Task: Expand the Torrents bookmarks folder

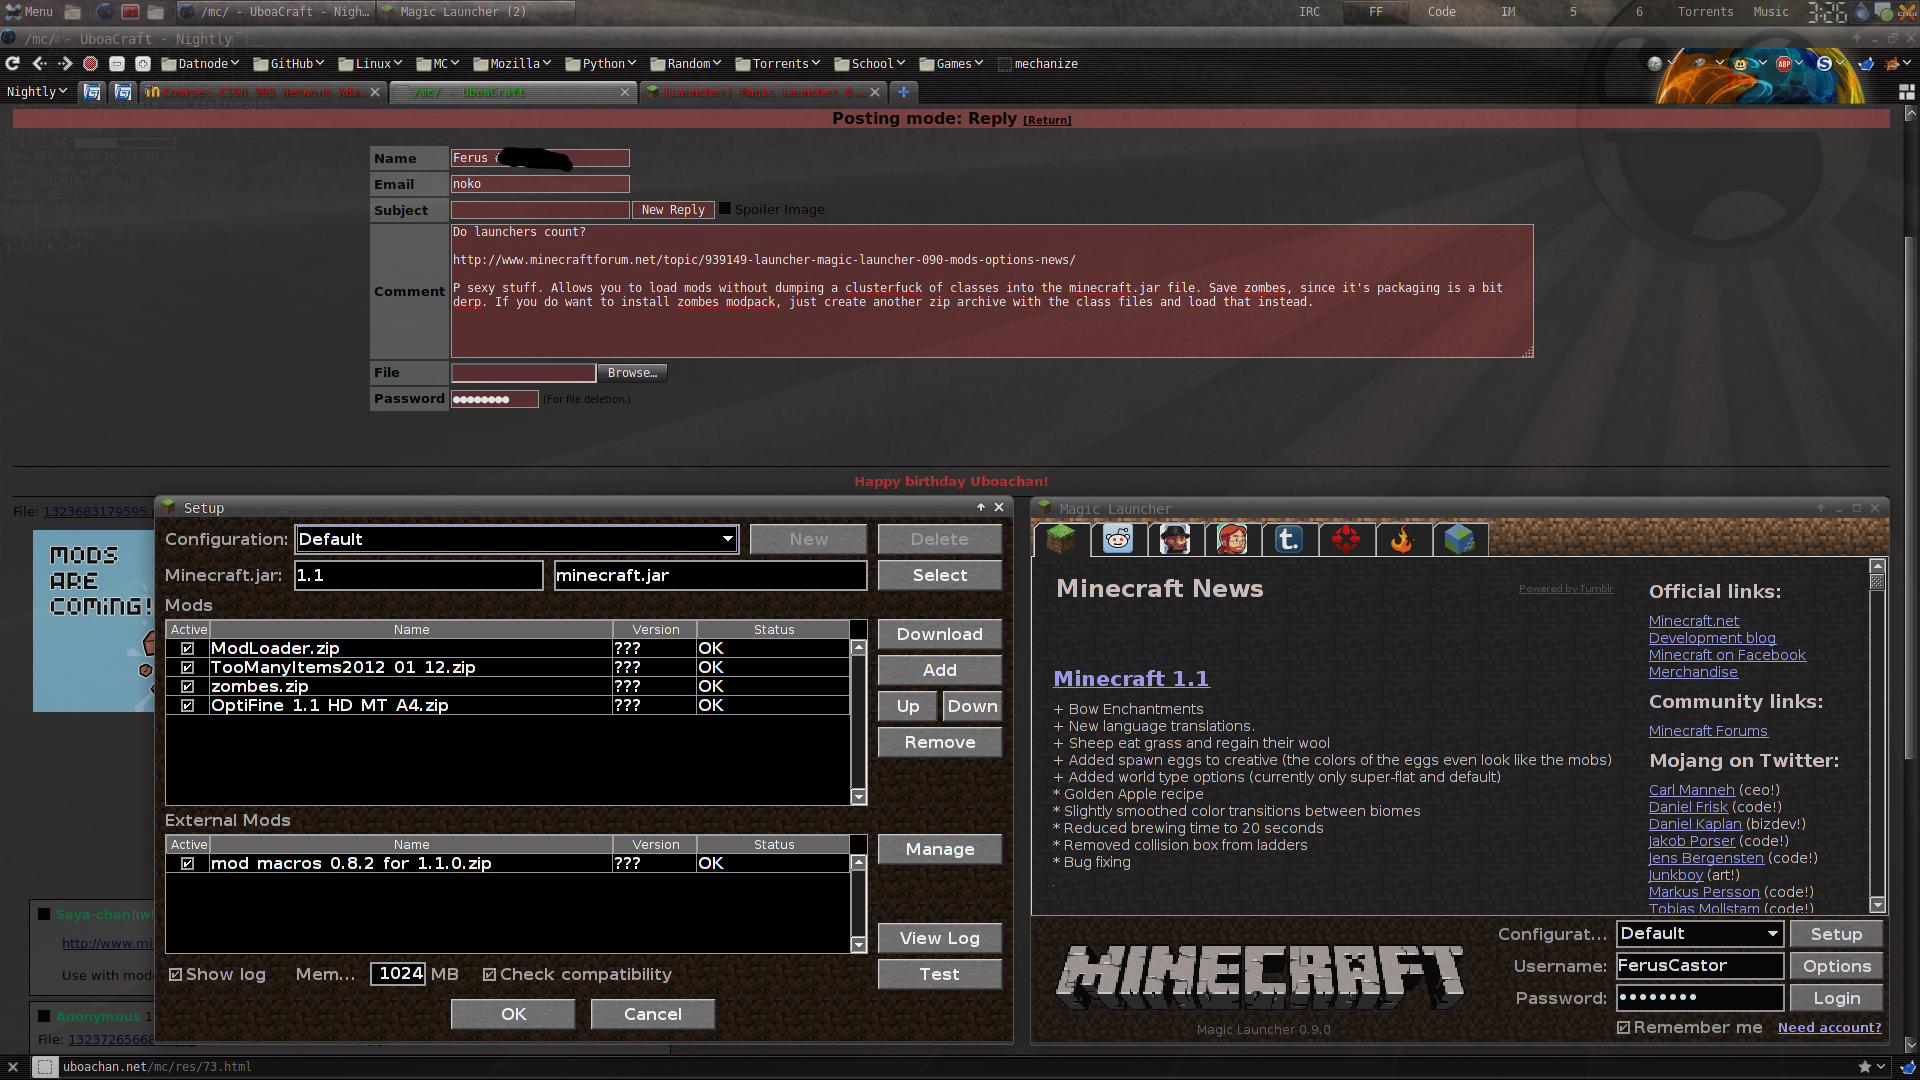Action: (x=777, y=63)
